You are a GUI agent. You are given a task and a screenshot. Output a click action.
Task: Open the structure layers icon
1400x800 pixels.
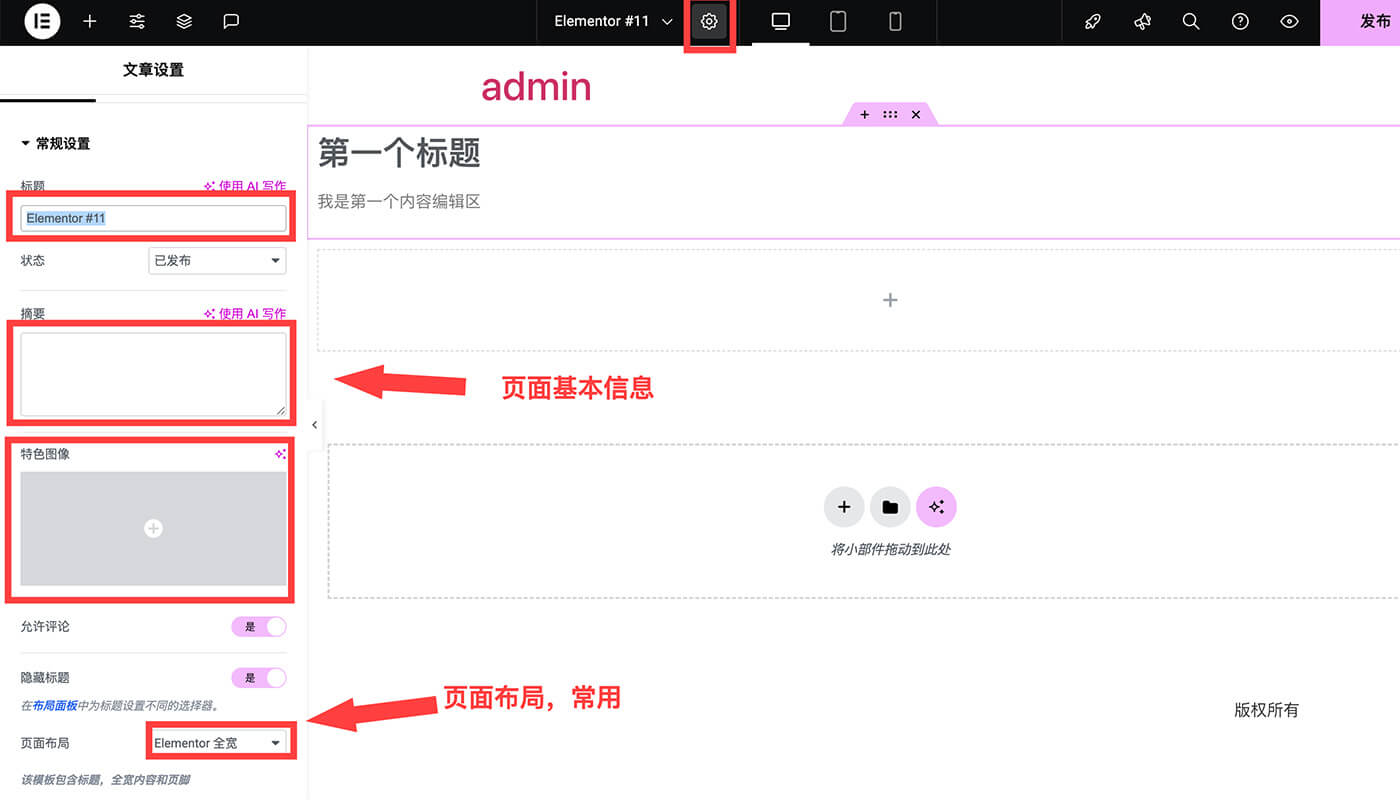pos(184,21)
